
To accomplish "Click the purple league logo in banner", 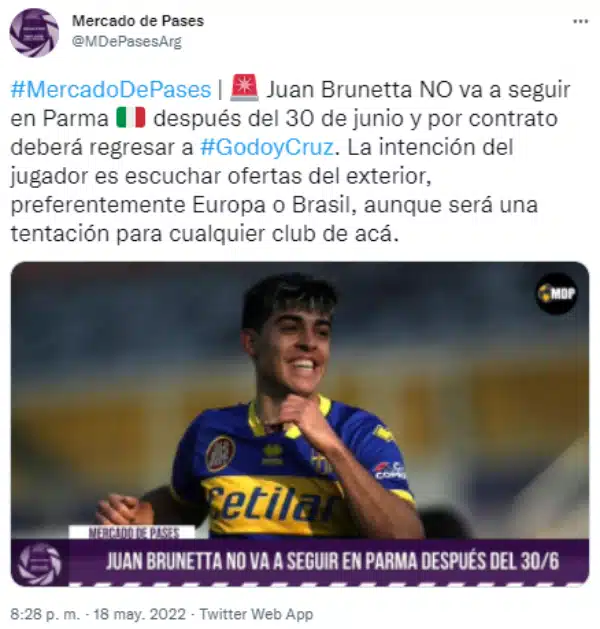I will point(40,561).
